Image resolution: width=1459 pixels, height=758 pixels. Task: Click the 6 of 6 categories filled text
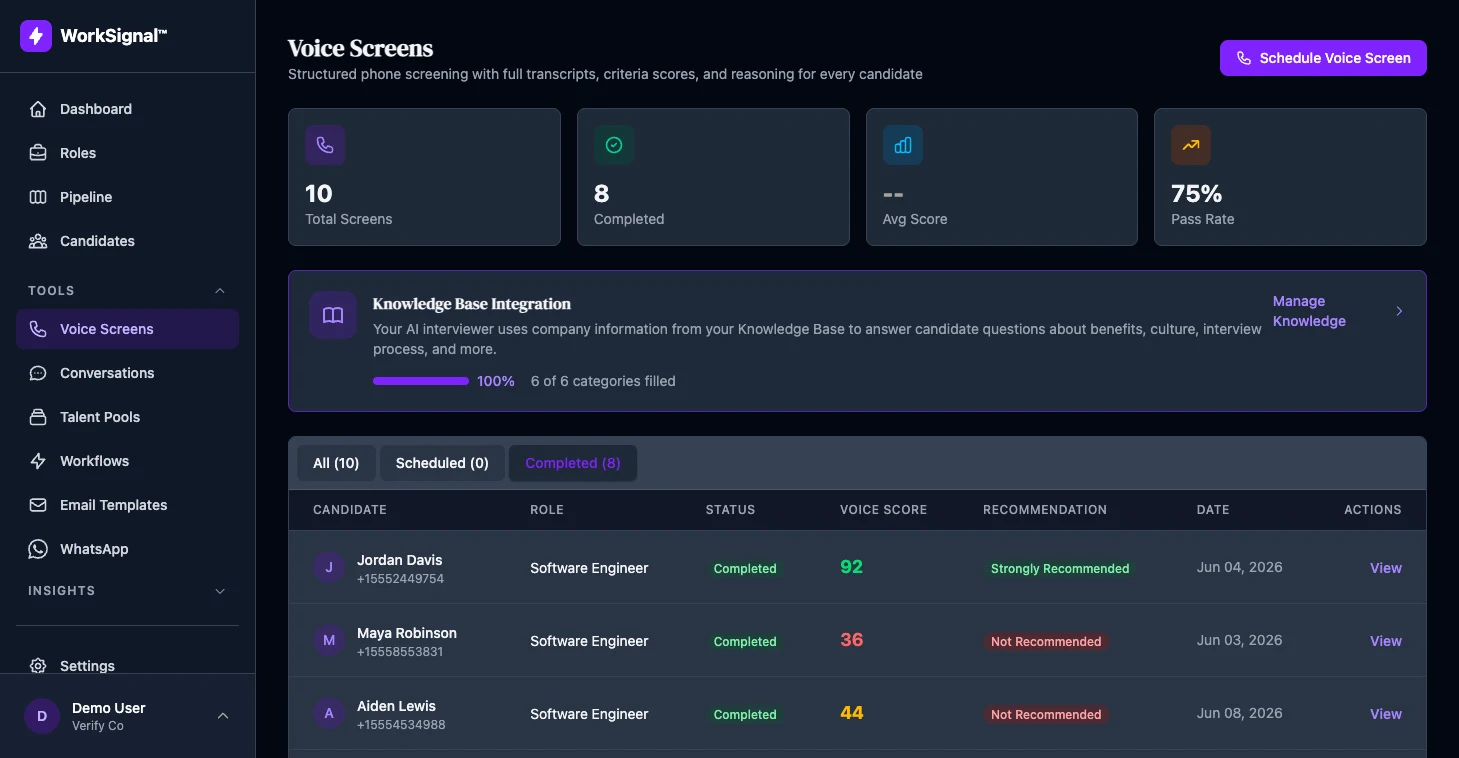point(603,381)
